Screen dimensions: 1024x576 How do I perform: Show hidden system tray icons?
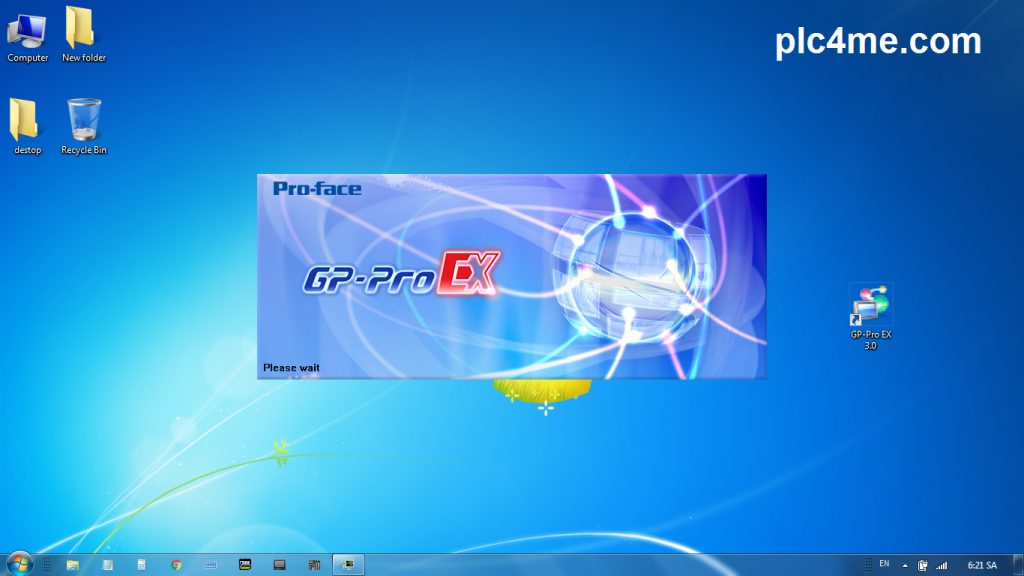coord(905,565)
